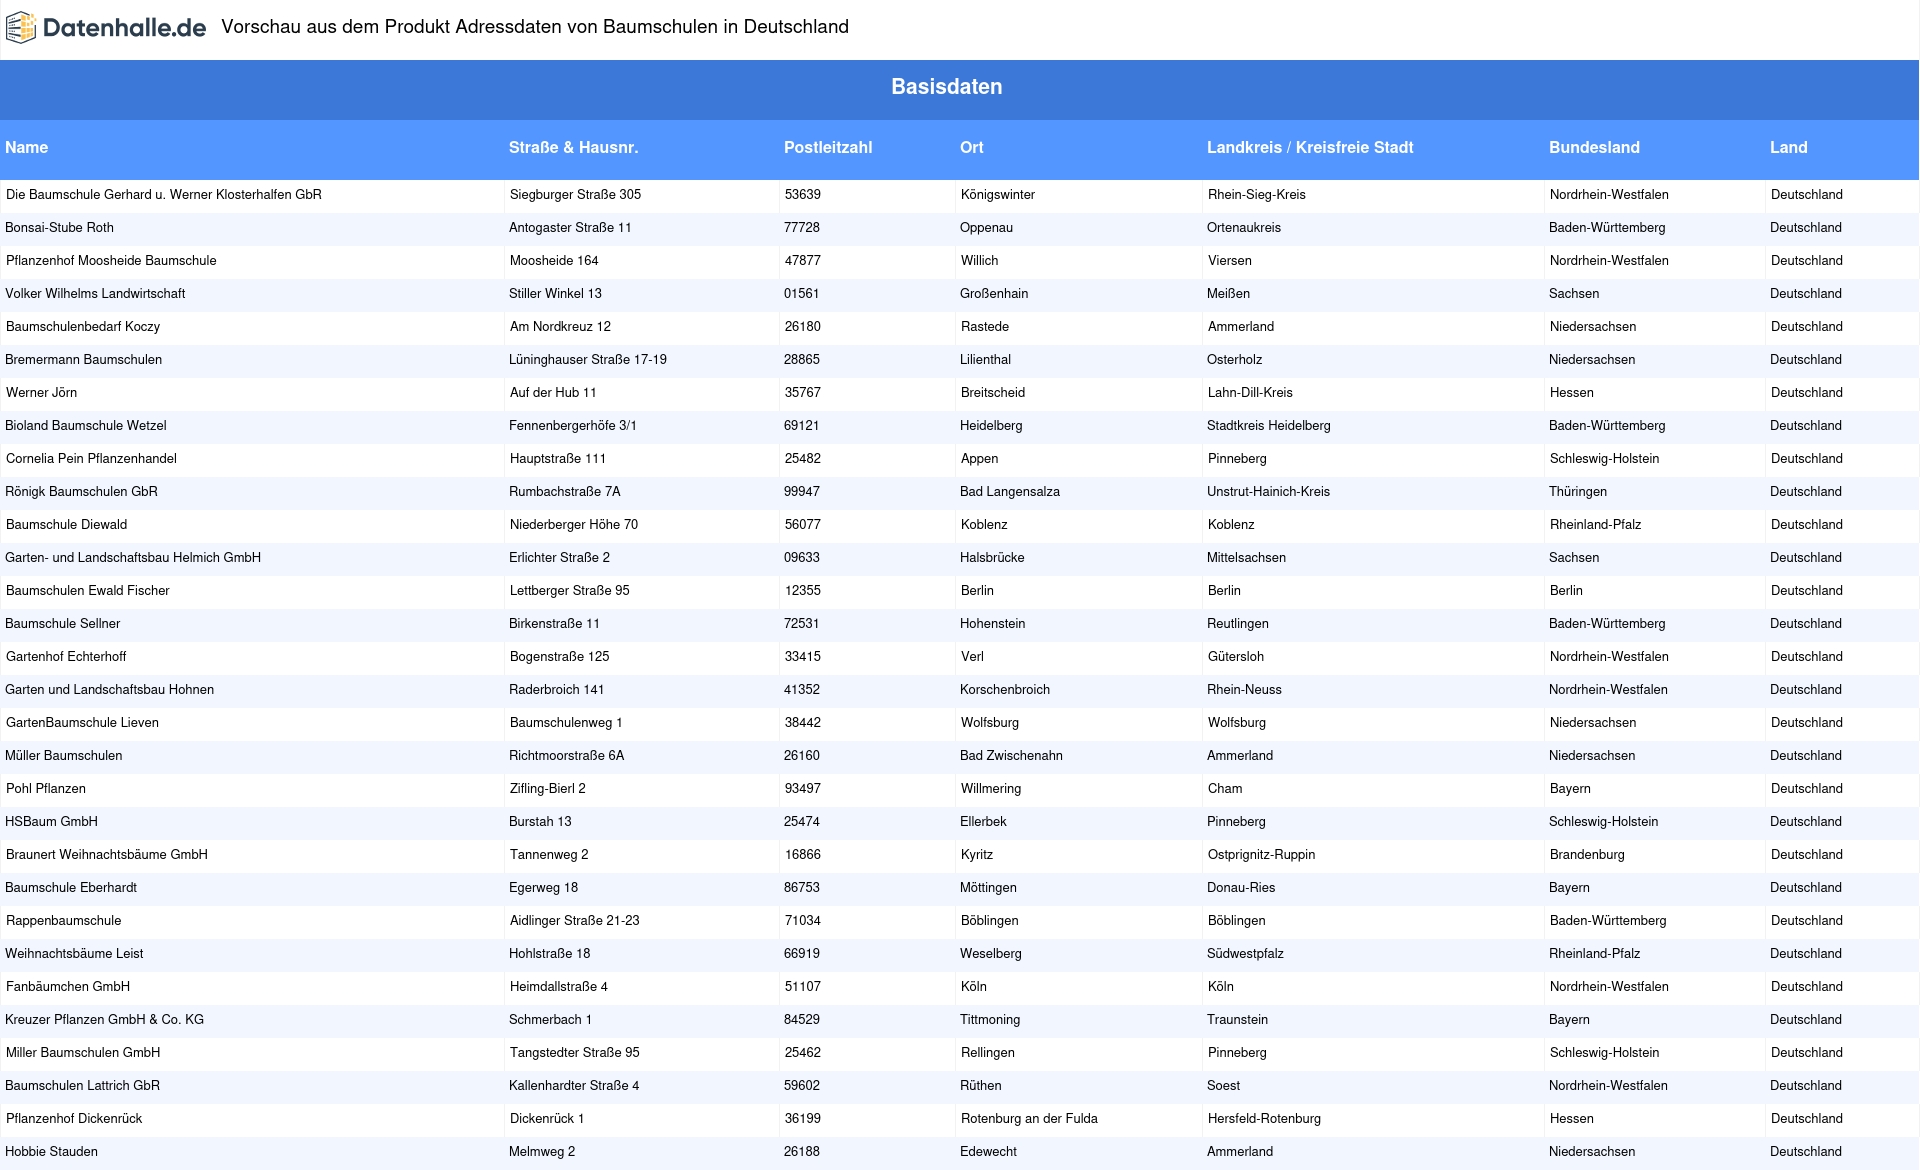1920x1170 pixels.
Task: Click Rotenburg an der Fulda cell
Action: point(1029,1119)
